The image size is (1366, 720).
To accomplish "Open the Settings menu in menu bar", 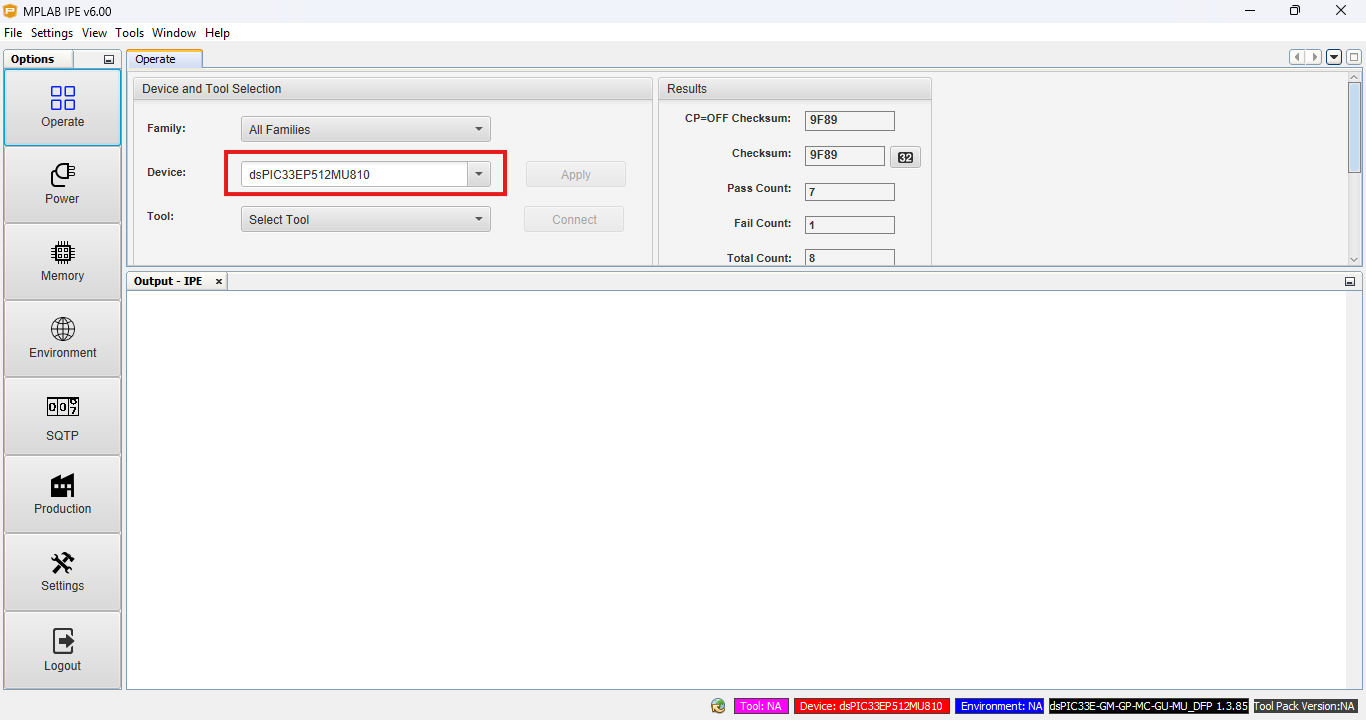I will click(x=52, y=33).
